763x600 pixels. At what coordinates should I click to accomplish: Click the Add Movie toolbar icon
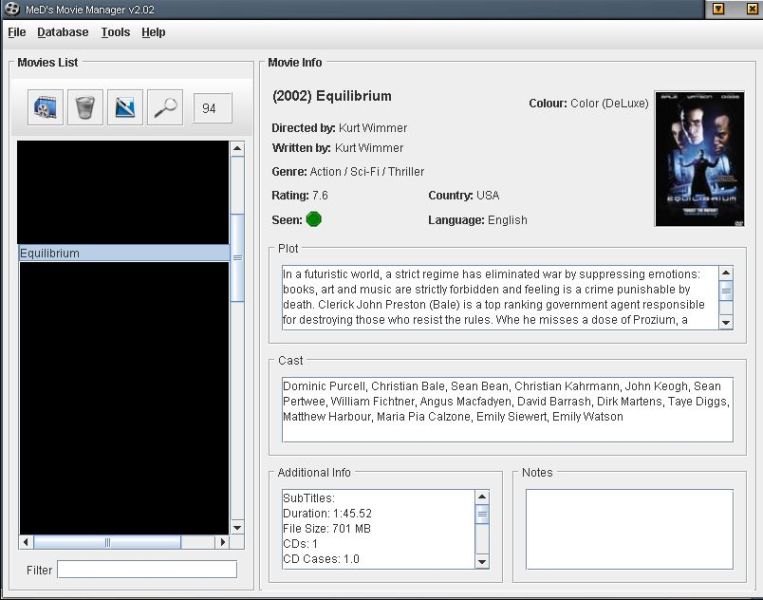click(45, 107)
